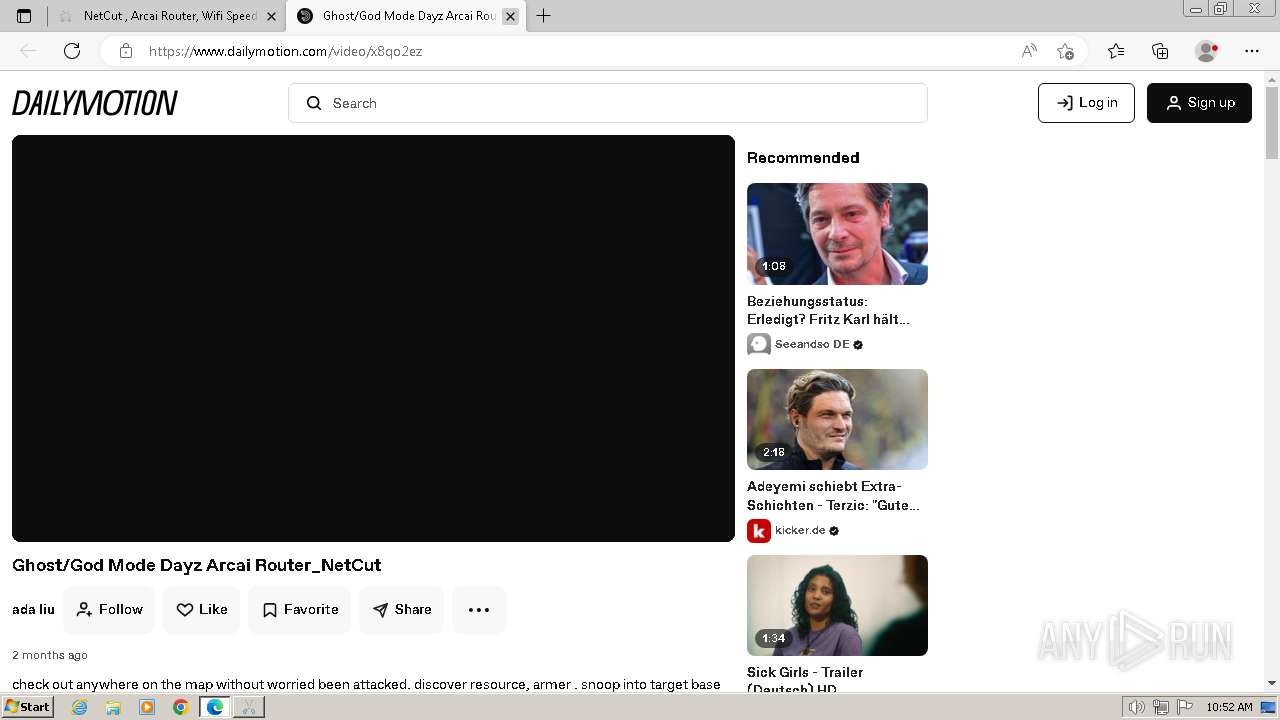
Task: Open the ada liu channel link
Action: coord(33,609)
